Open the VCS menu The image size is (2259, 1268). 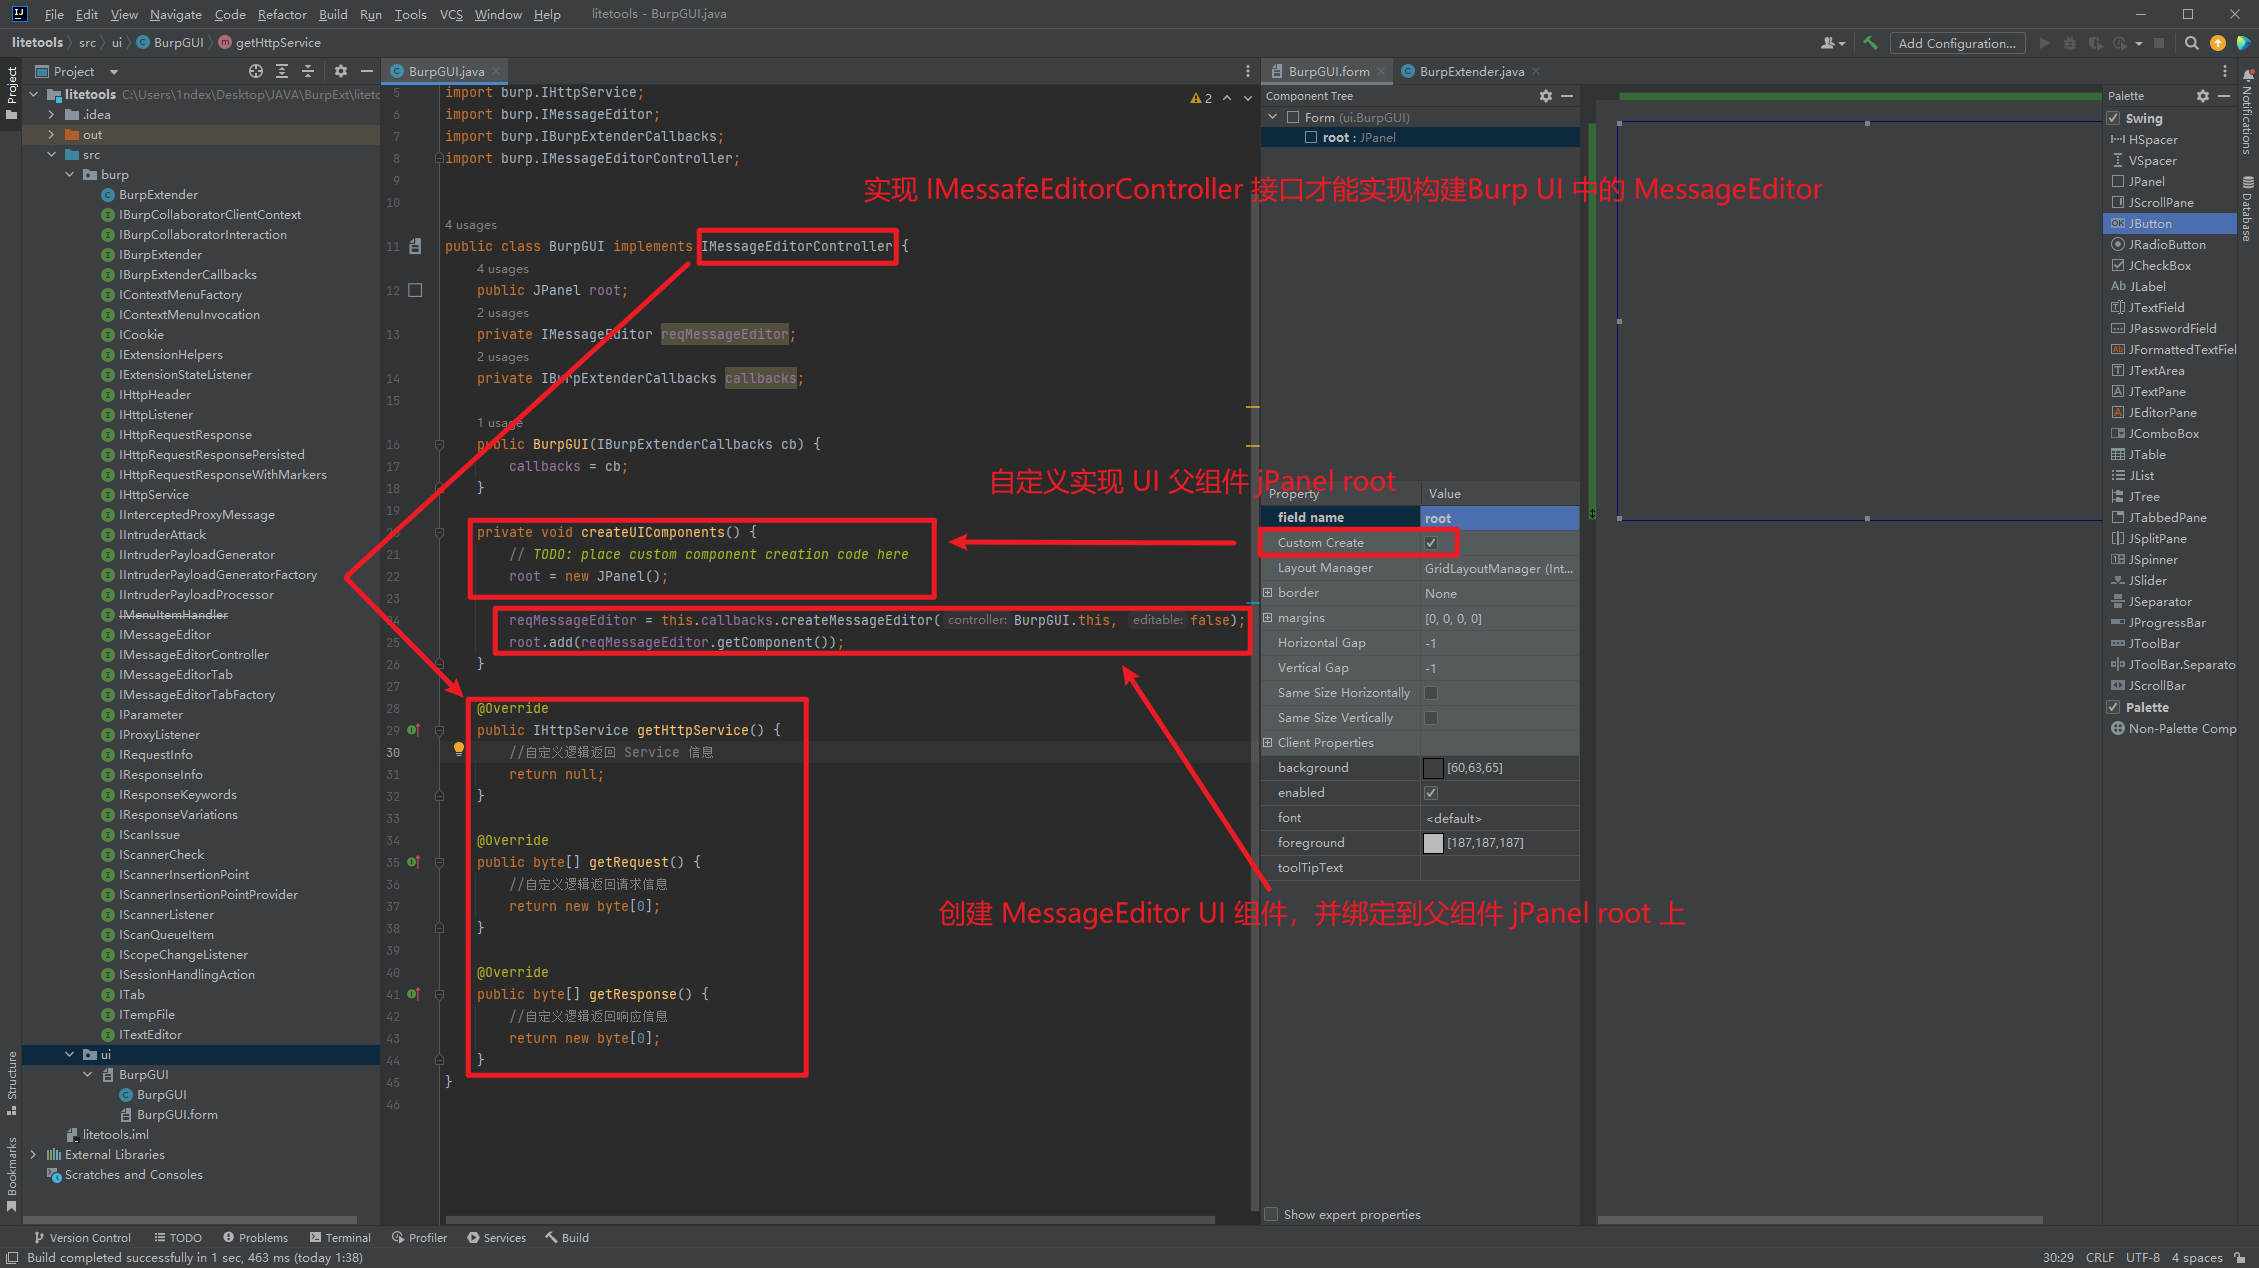451,14
